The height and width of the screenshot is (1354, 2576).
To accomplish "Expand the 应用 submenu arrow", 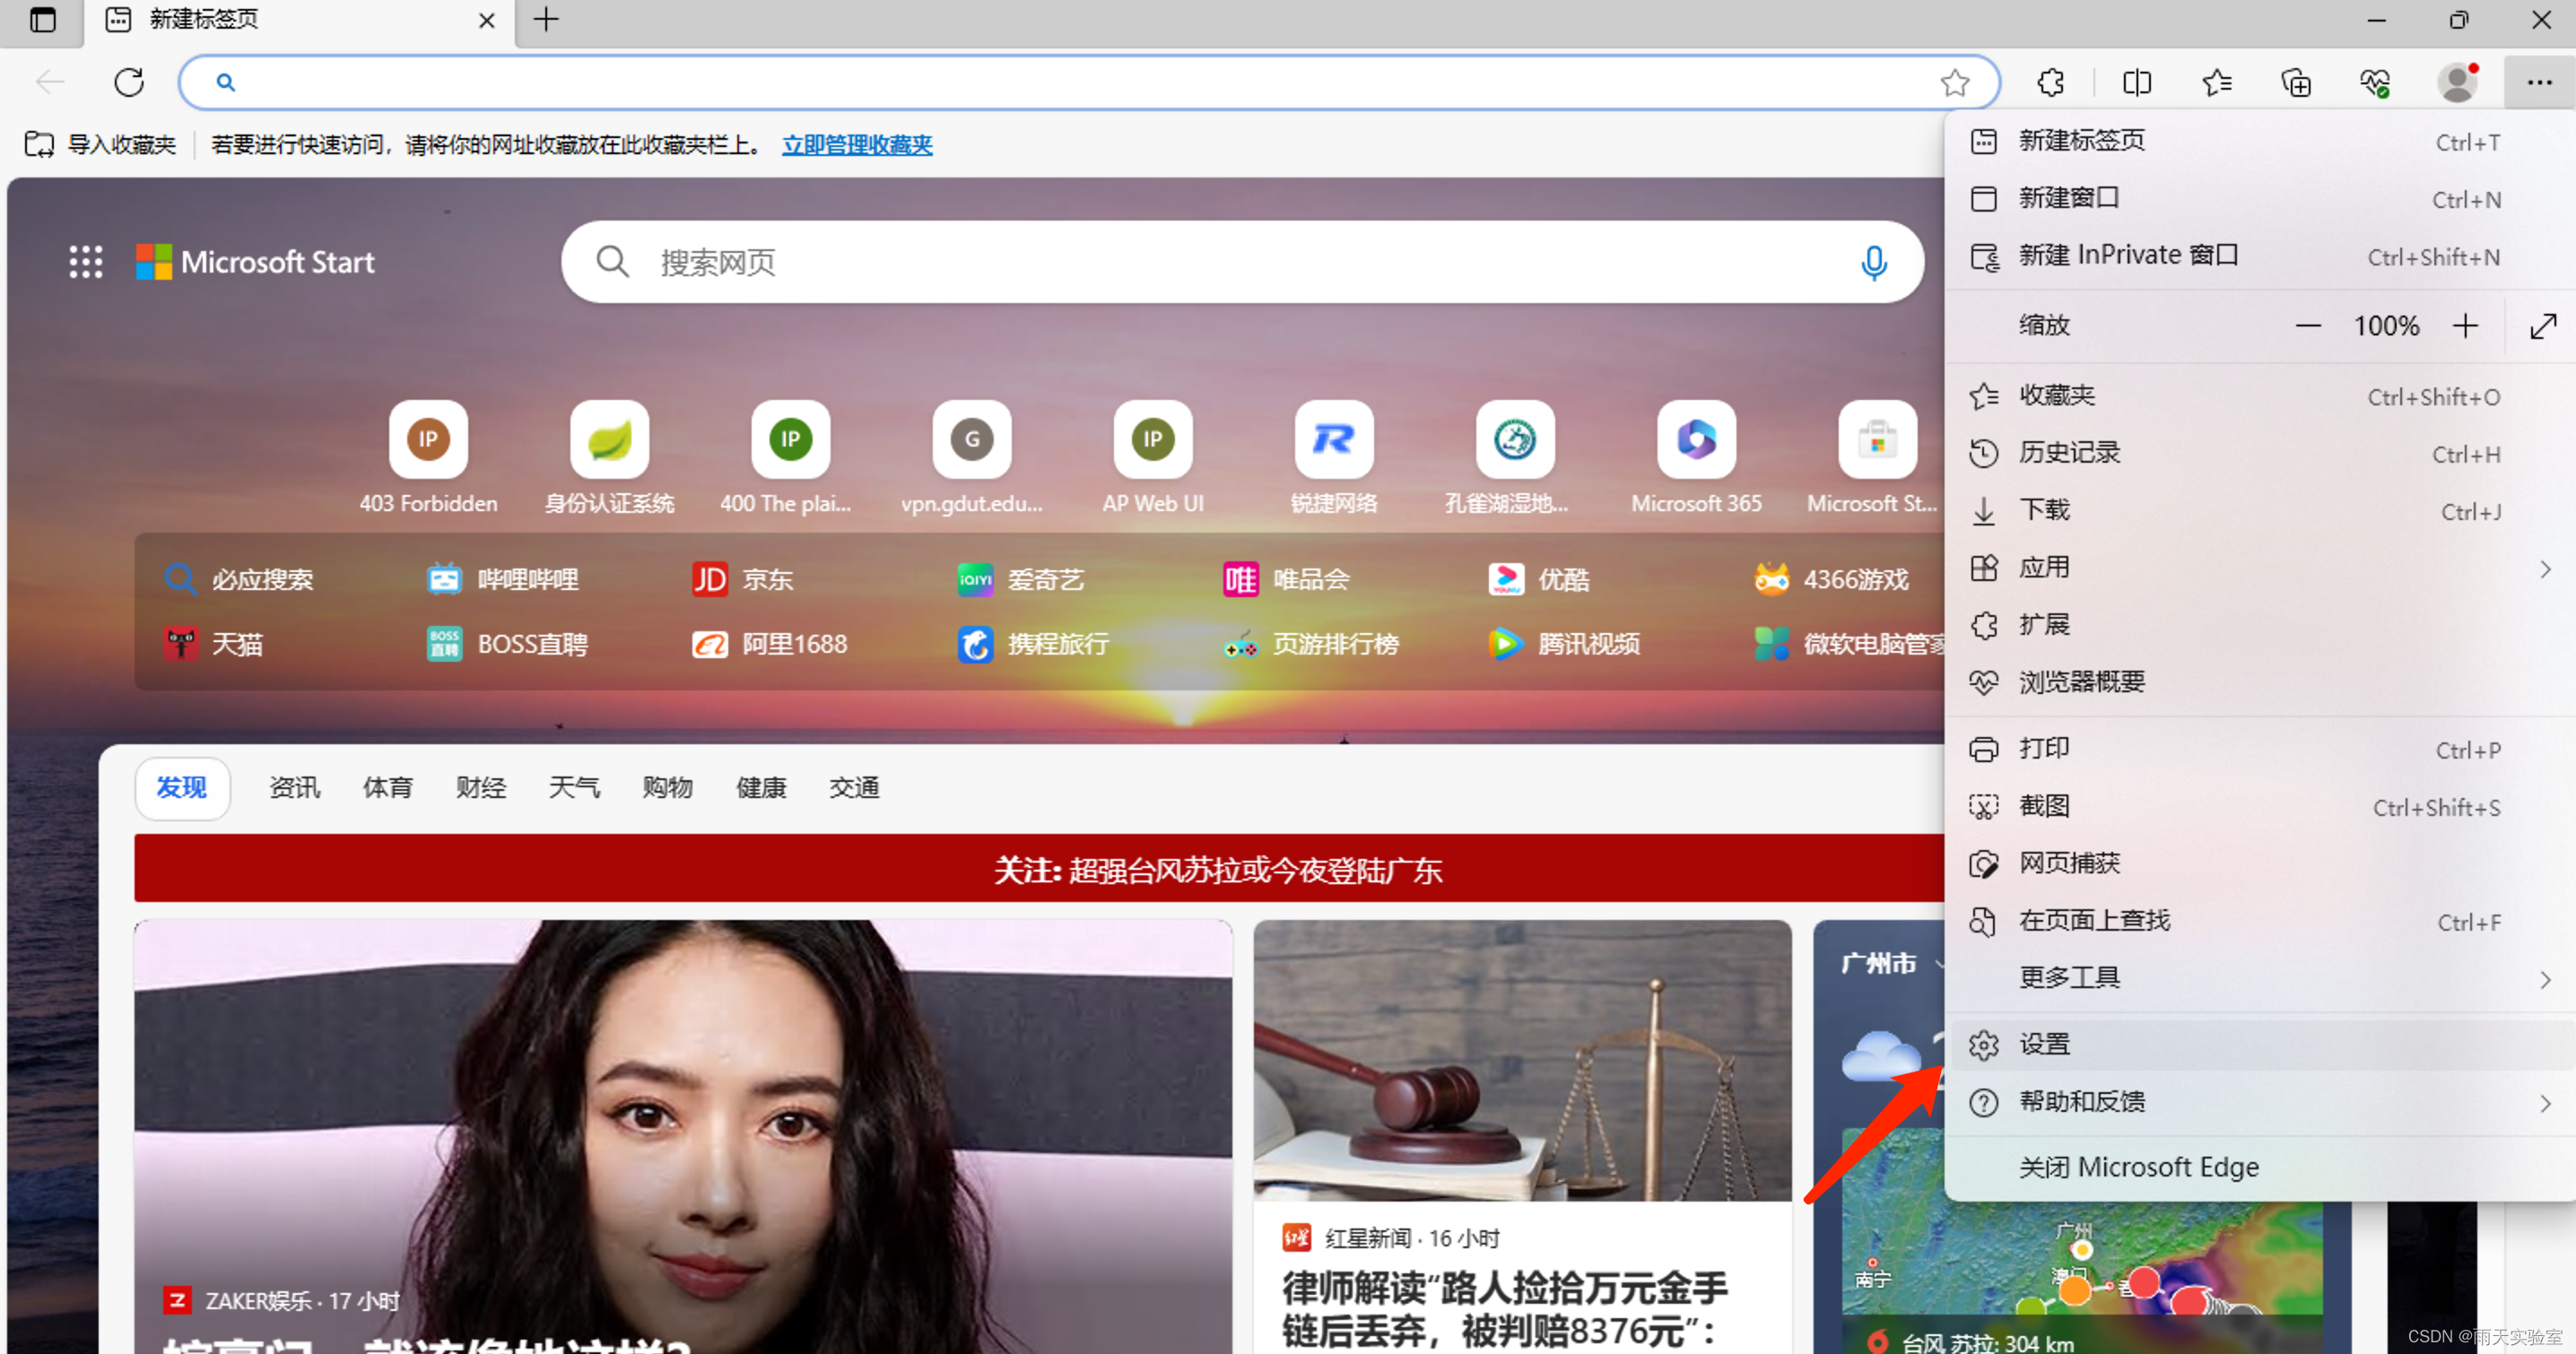I will click(x=2544, y=568).
